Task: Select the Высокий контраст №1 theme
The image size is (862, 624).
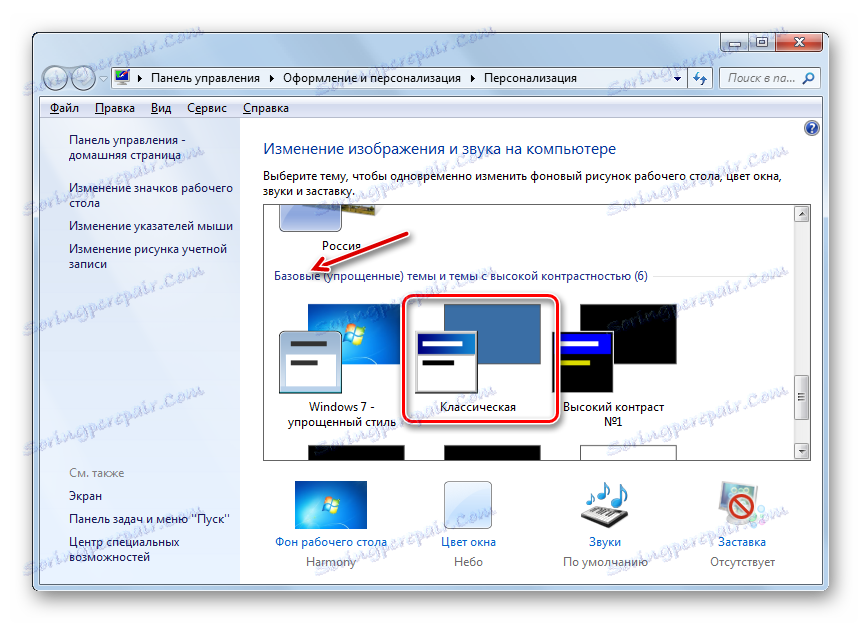Action: (614, 366)
